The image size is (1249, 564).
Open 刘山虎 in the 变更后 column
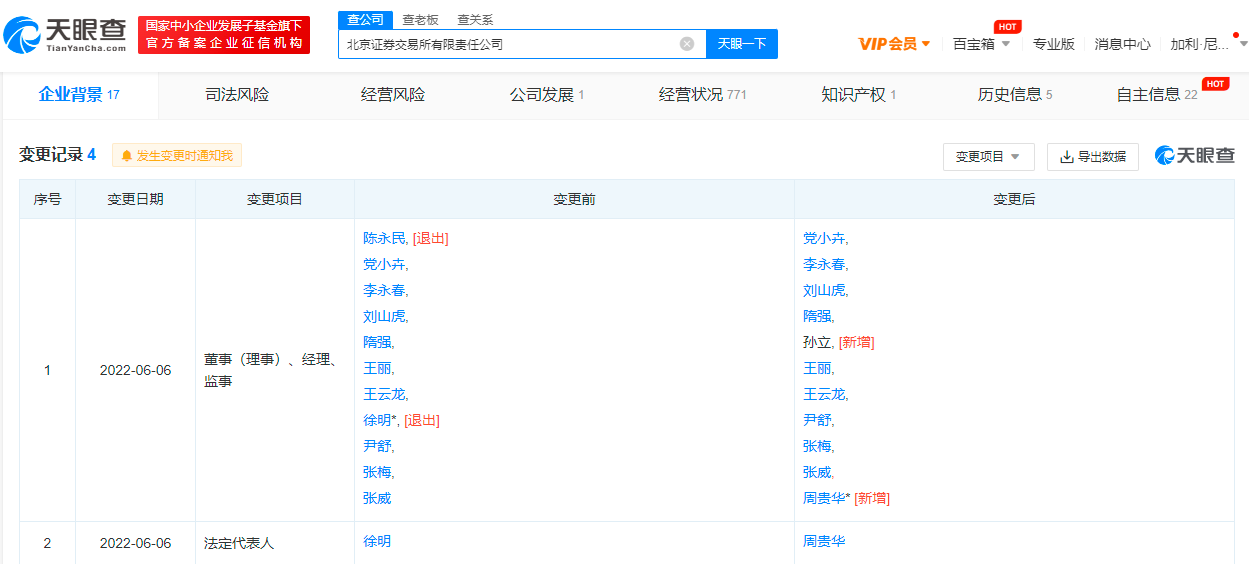point(824,290)
